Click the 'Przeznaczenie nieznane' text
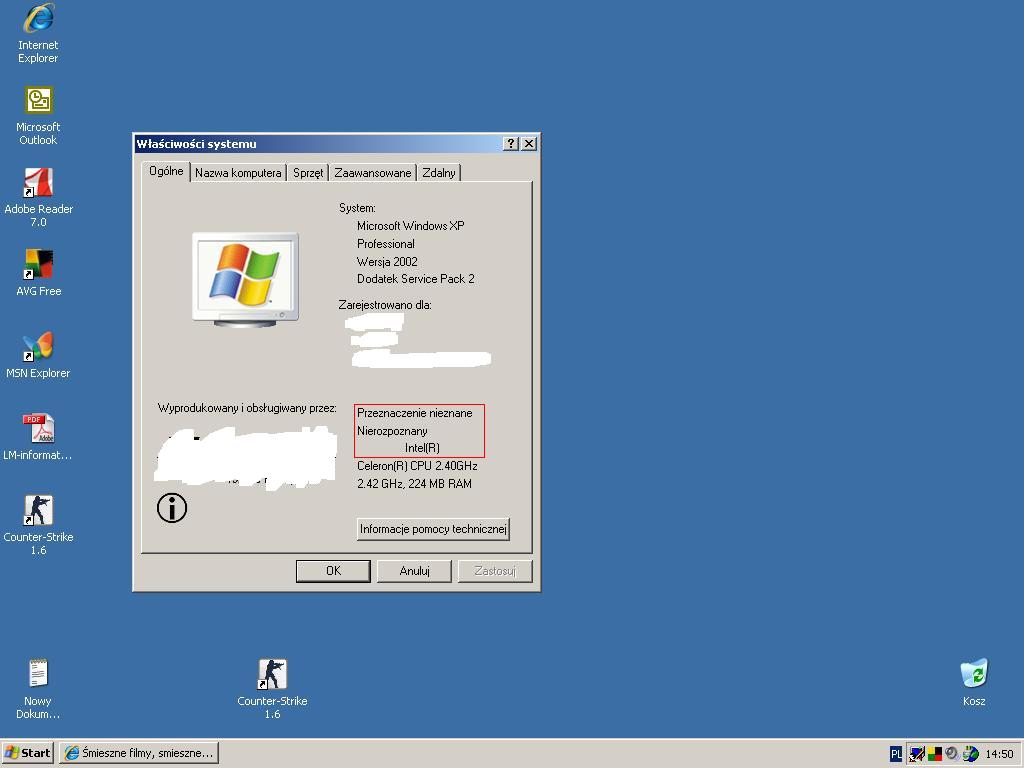The width and height of the screenshot is (1024, 768). click(414, 413)
